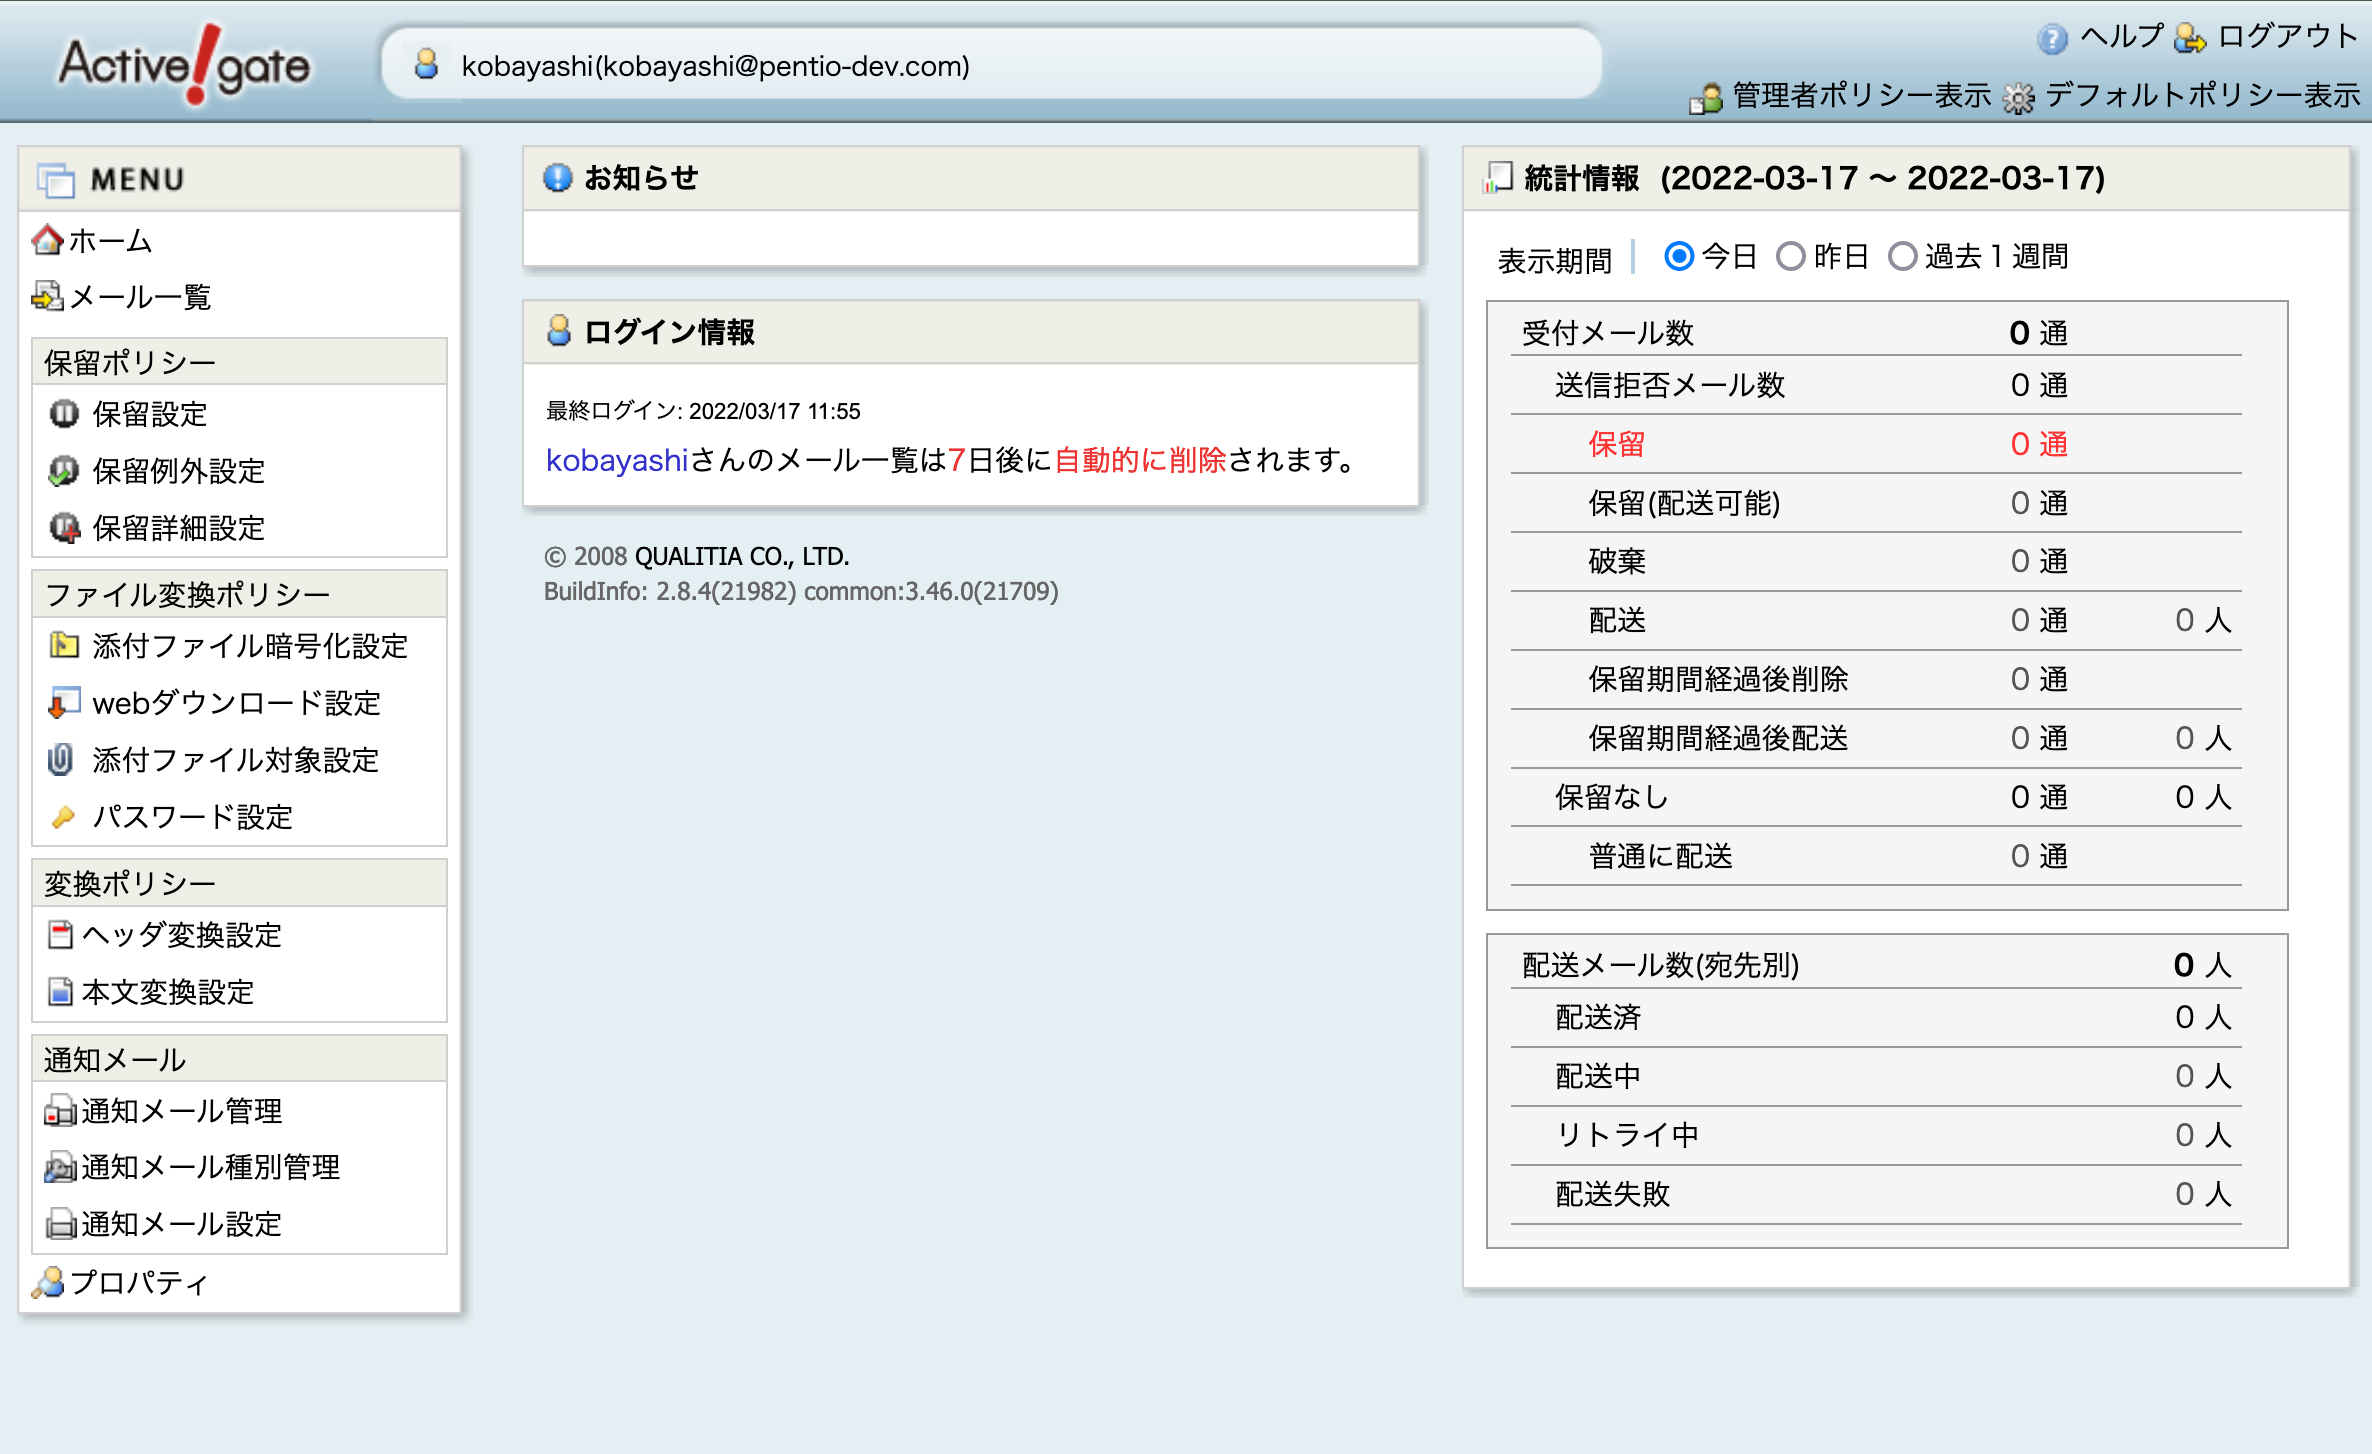Select the 過去1週間 display period radio
Viewport: 2372px width, 1454px height.
pos(1903,257)
